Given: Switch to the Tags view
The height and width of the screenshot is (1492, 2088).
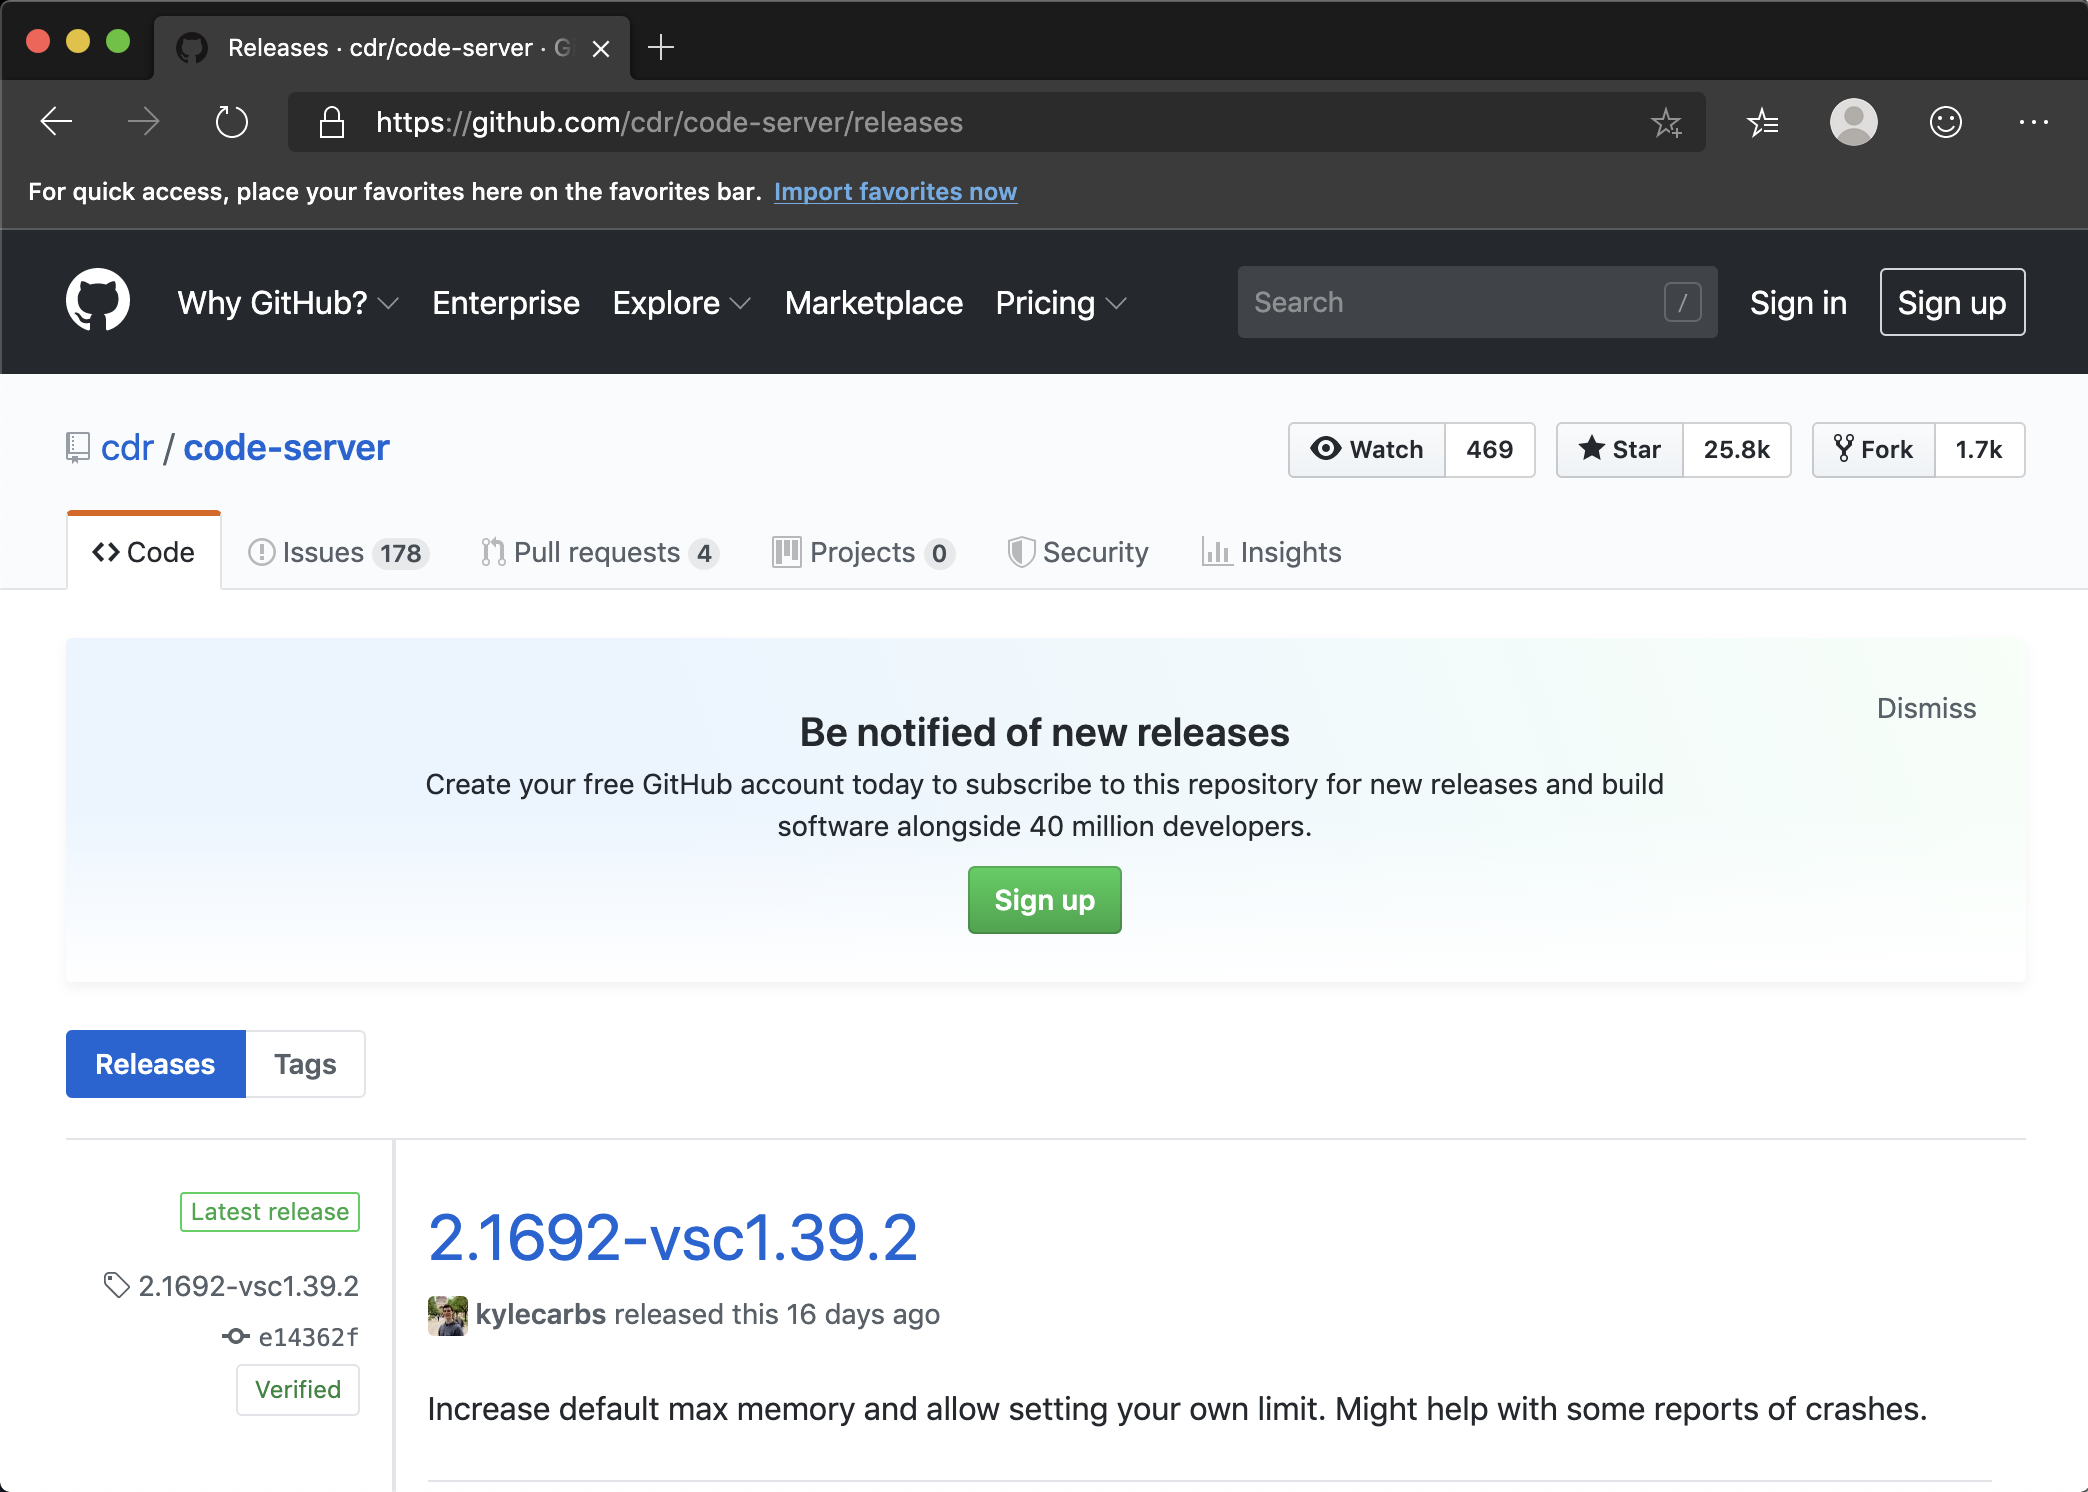Looking at the screenshot, I should [305, 1064].
